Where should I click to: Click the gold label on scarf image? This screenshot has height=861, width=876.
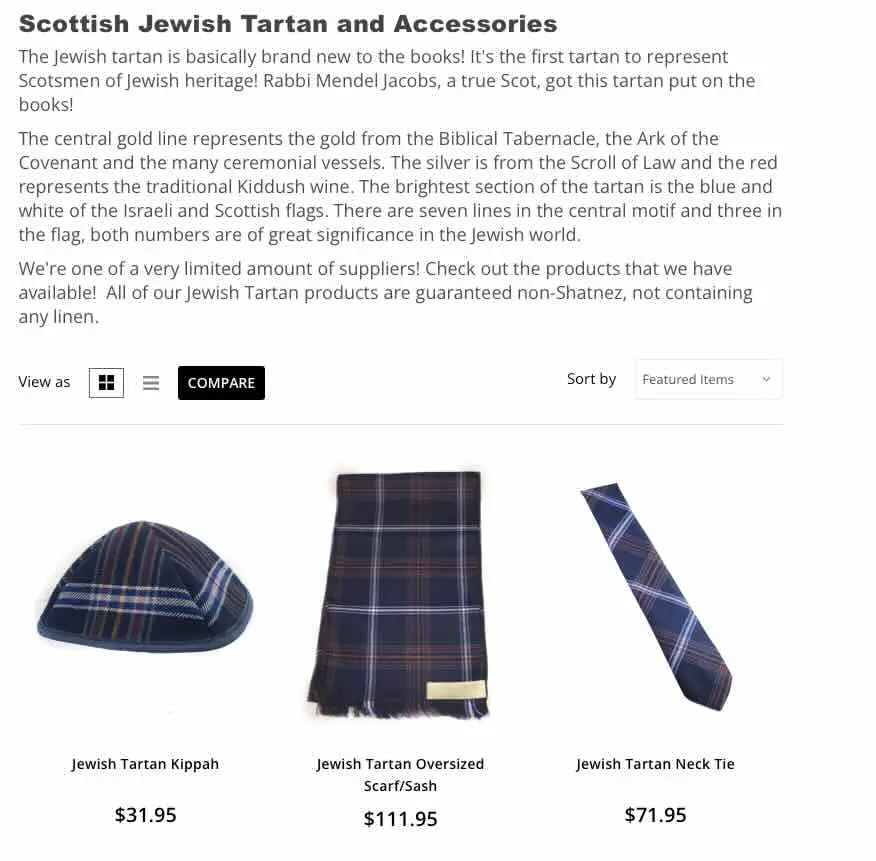[x=456, y=689]
